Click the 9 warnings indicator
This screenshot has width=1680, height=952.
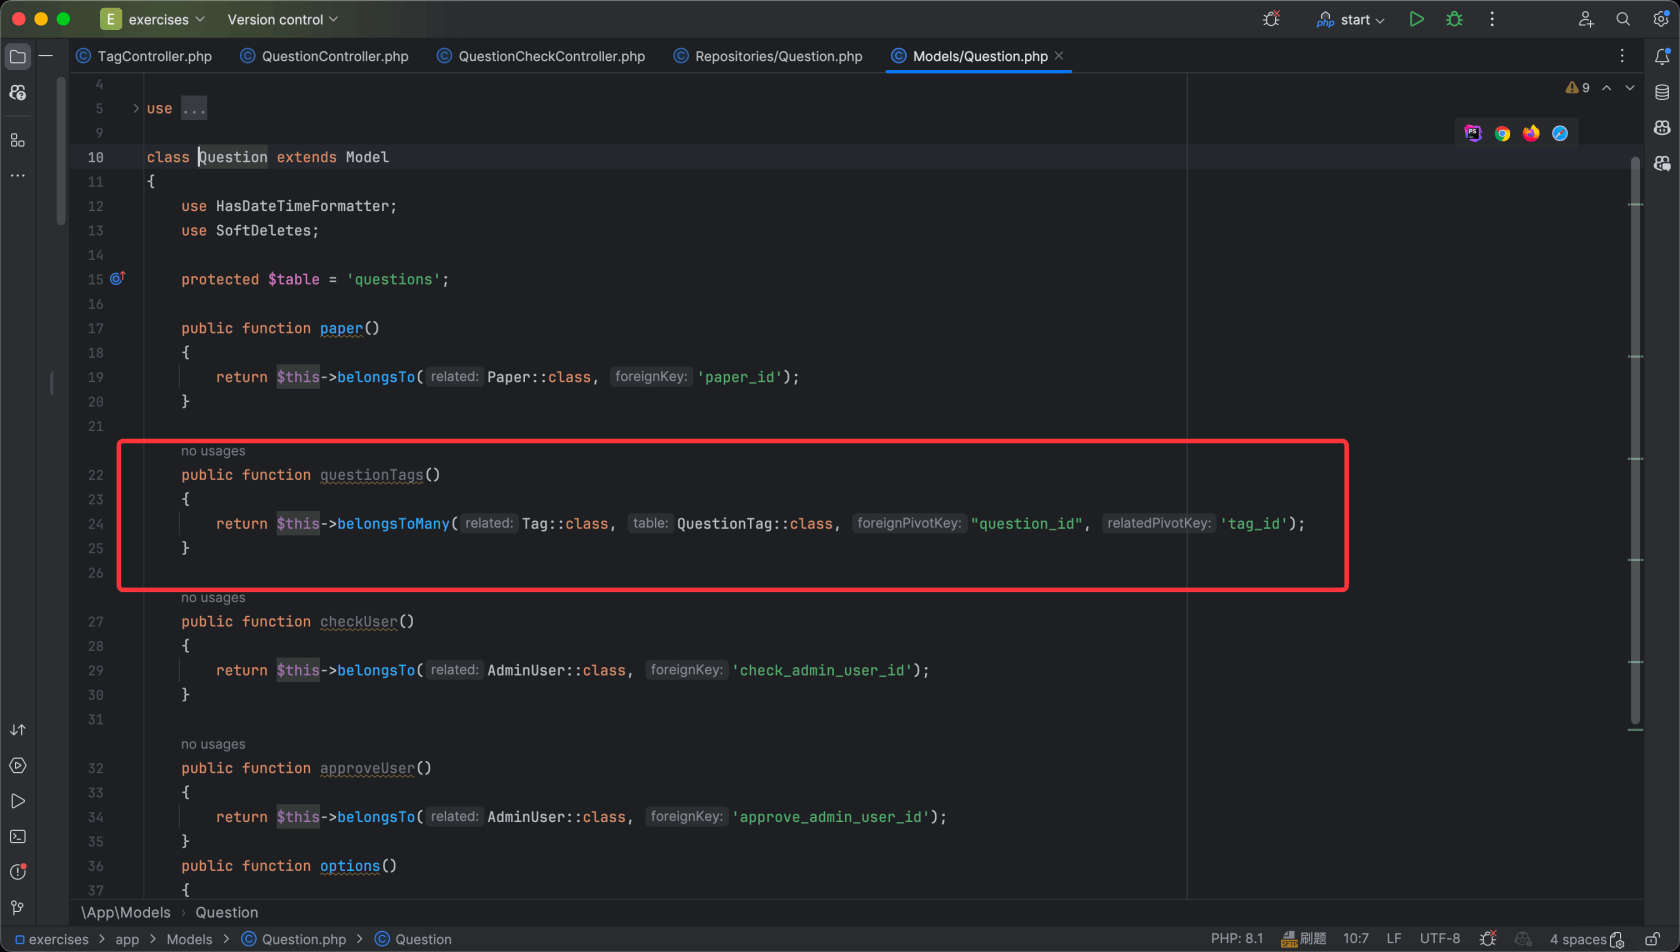click(x=1578, y=88)
